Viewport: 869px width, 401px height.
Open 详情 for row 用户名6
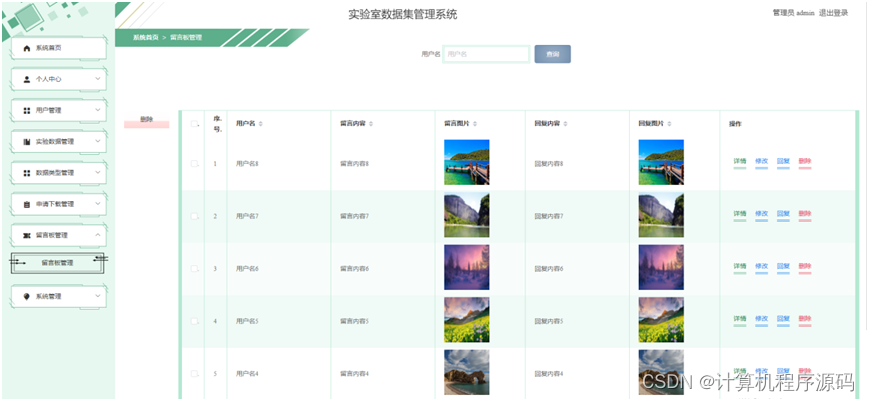coord(740,267)
